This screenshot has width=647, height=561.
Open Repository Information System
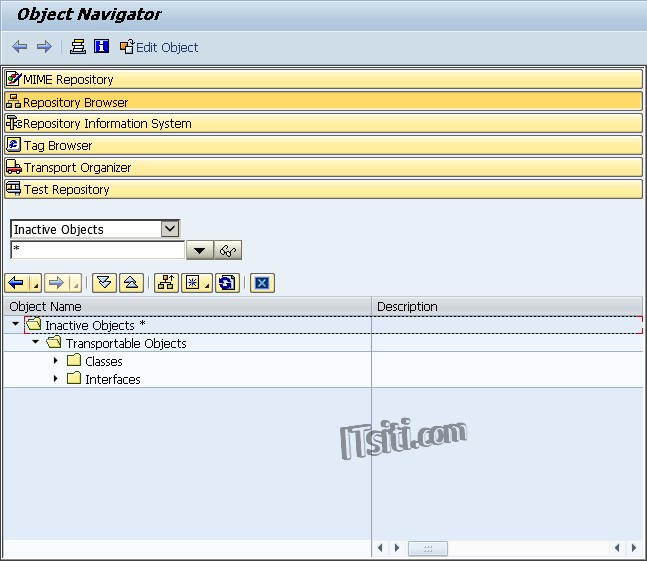pyautogui.click(x=324, y=123)
